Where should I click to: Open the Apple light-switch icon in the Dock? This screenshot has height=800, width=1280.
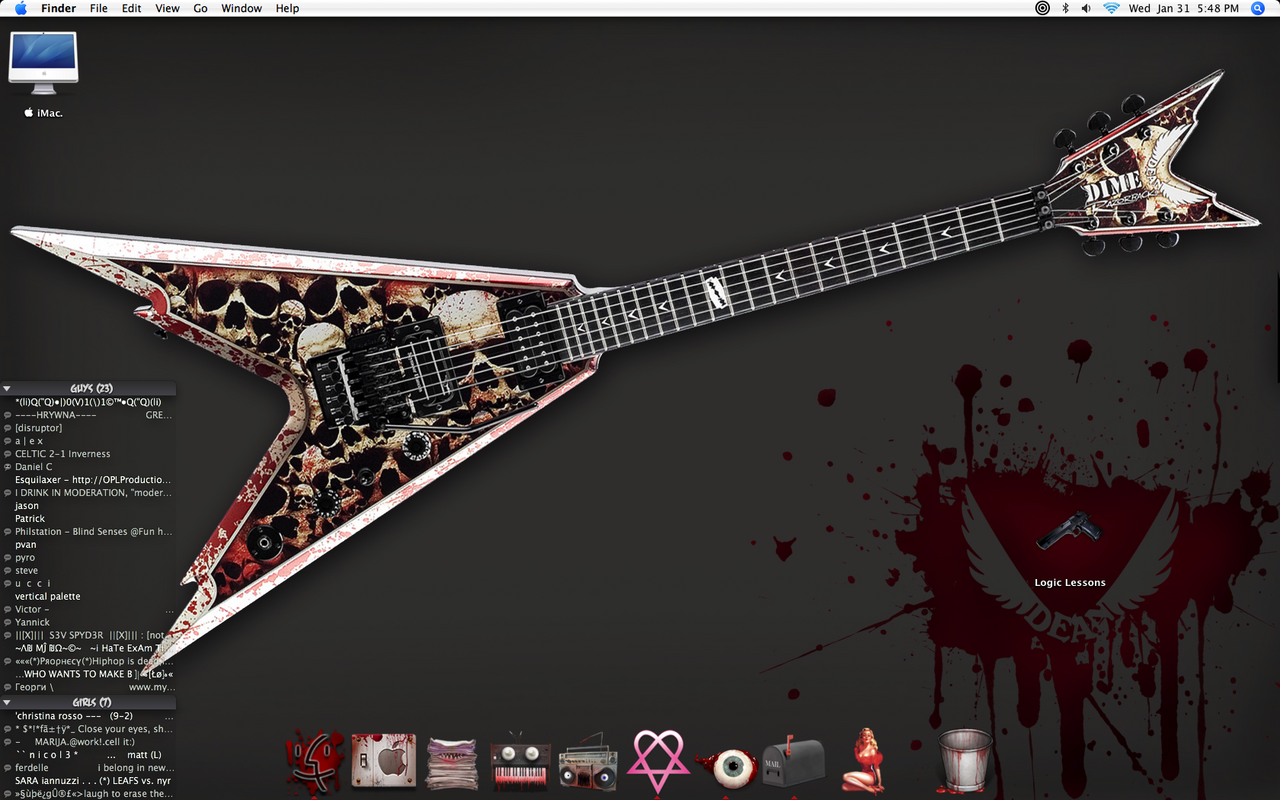pos(383,762)
